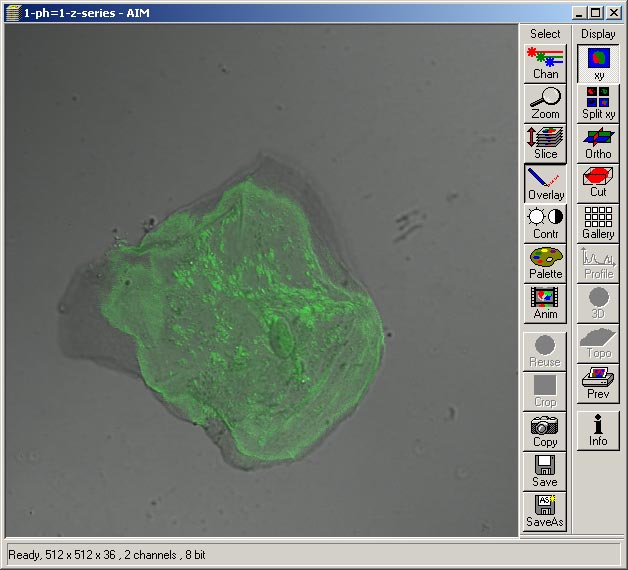Open the Ortho orthogonal view
The height and width of the screenshot is (570, 628).
tap(598, 143)
